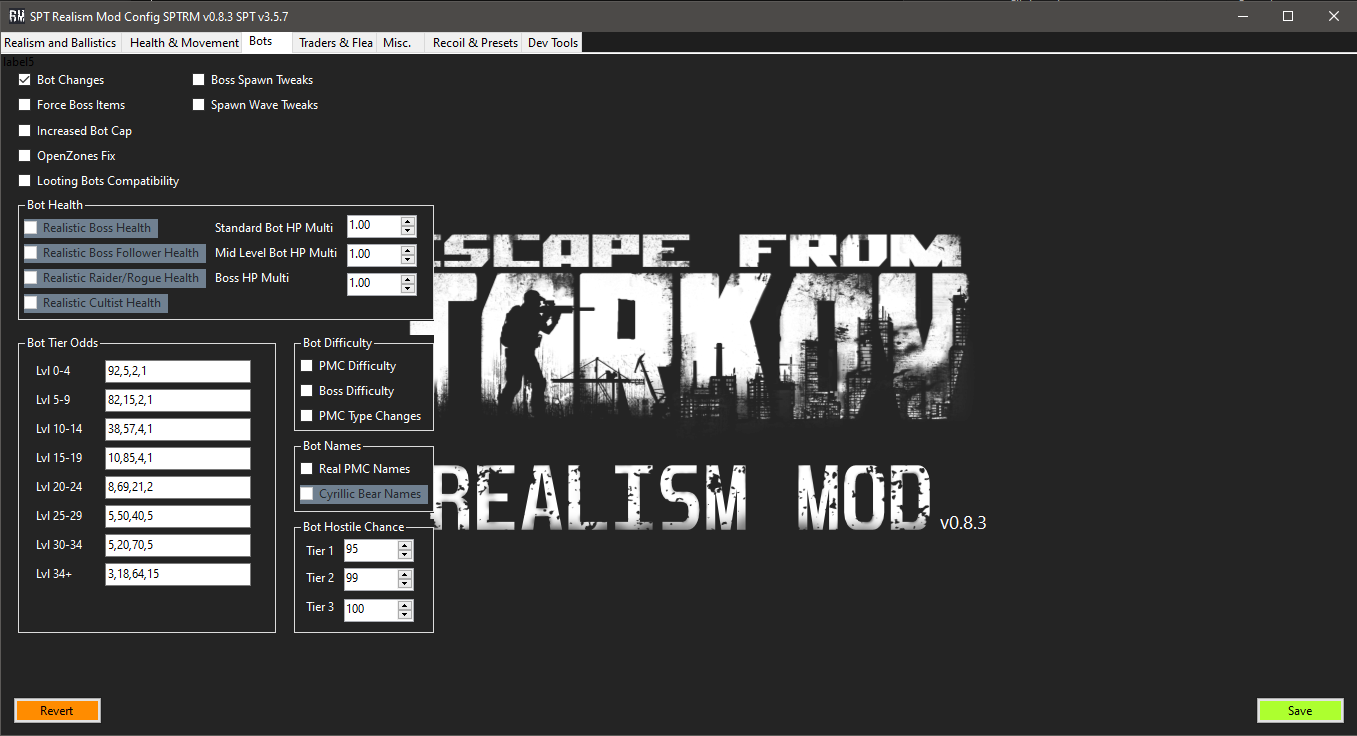Check PMC Type Changes

pyautogui.click(x=307, y=416)
